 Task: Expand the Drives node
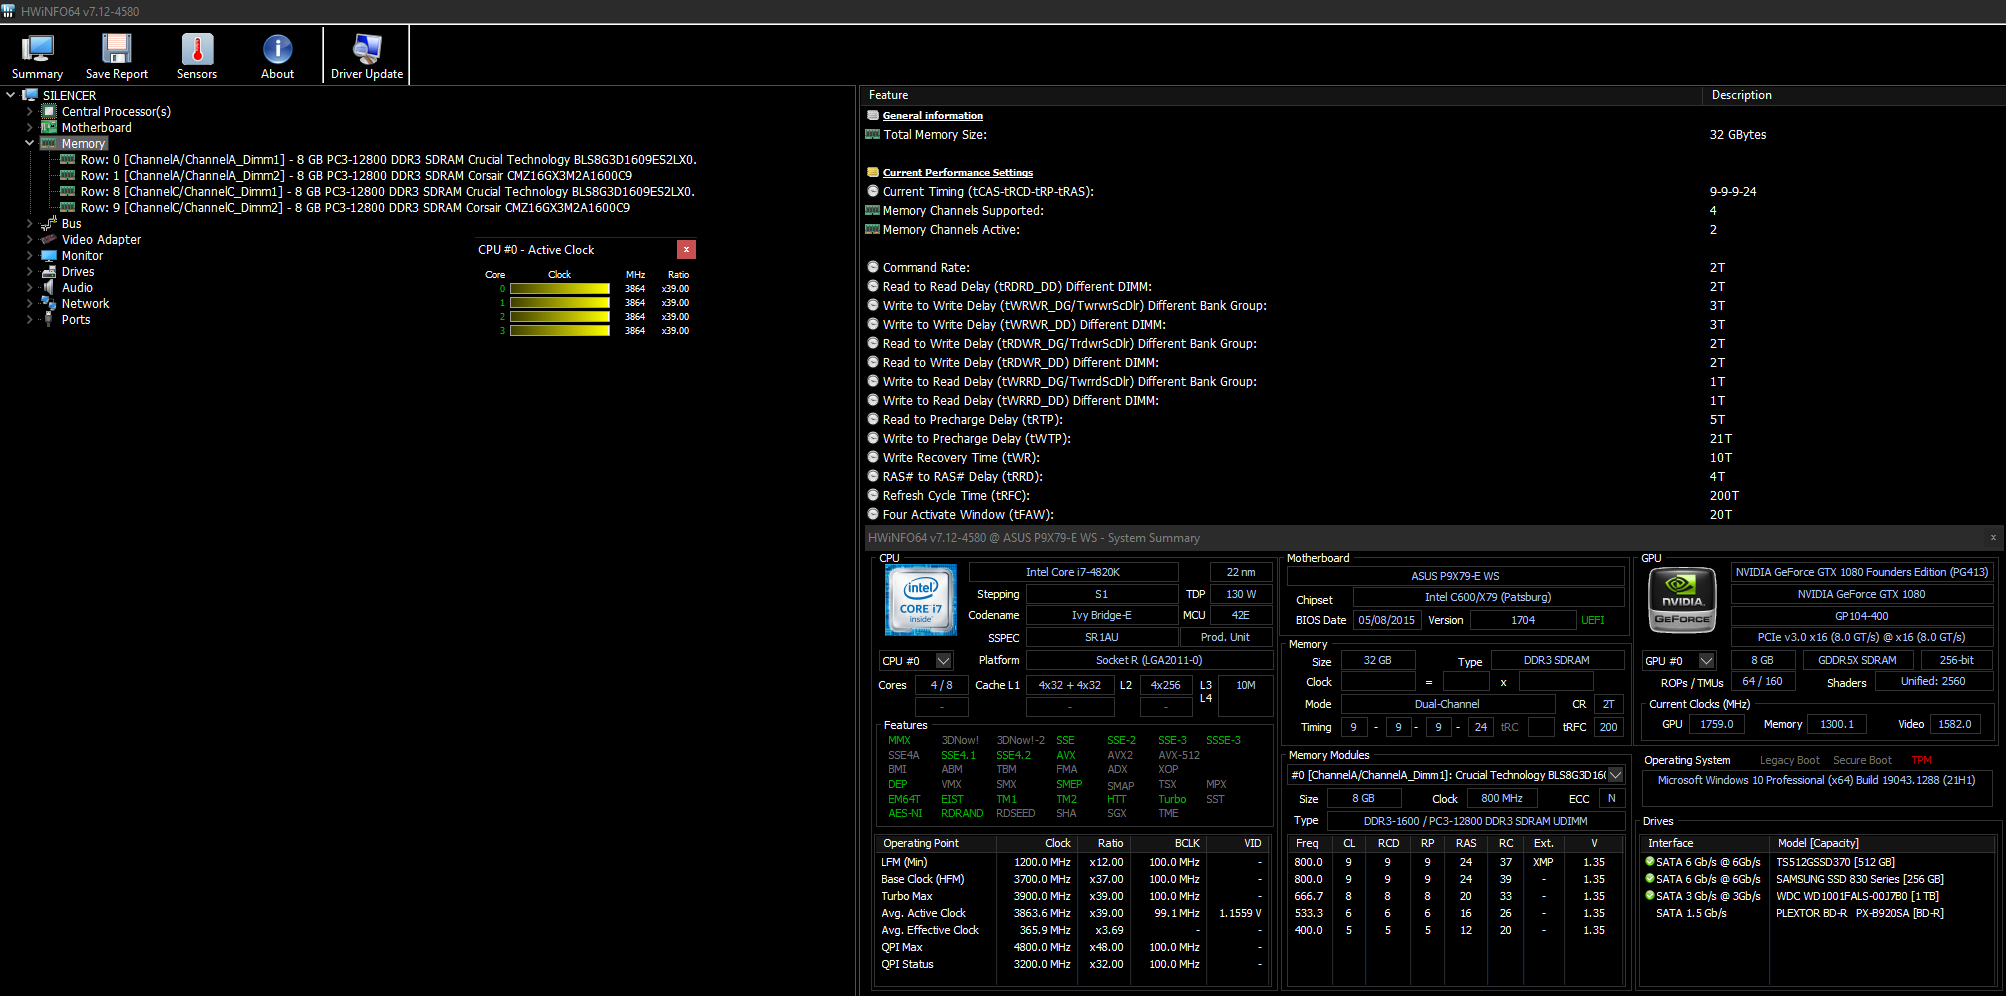point(30,272)
